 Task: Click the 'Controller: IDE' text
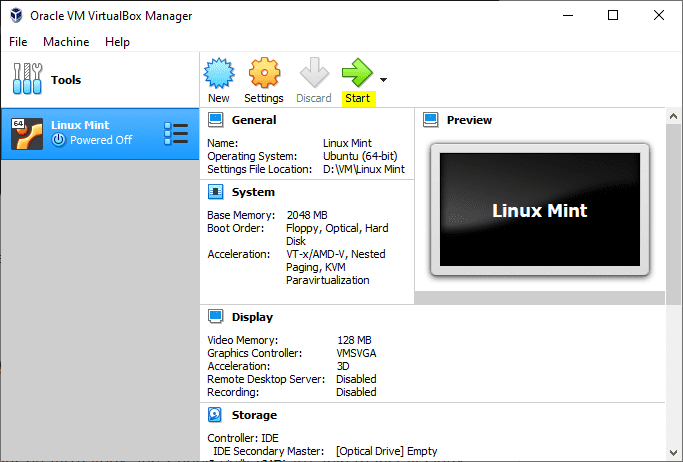(243, 438)
